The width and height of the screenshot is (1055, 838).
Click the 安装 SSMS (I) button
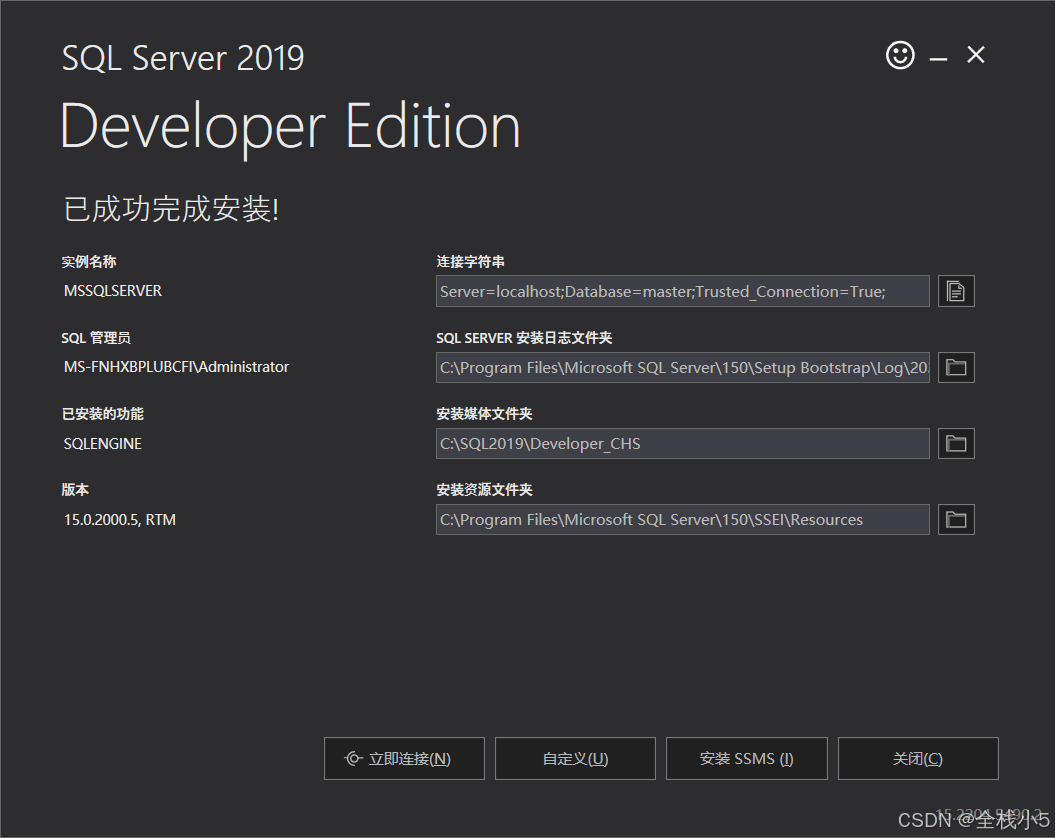coord(747,759)
